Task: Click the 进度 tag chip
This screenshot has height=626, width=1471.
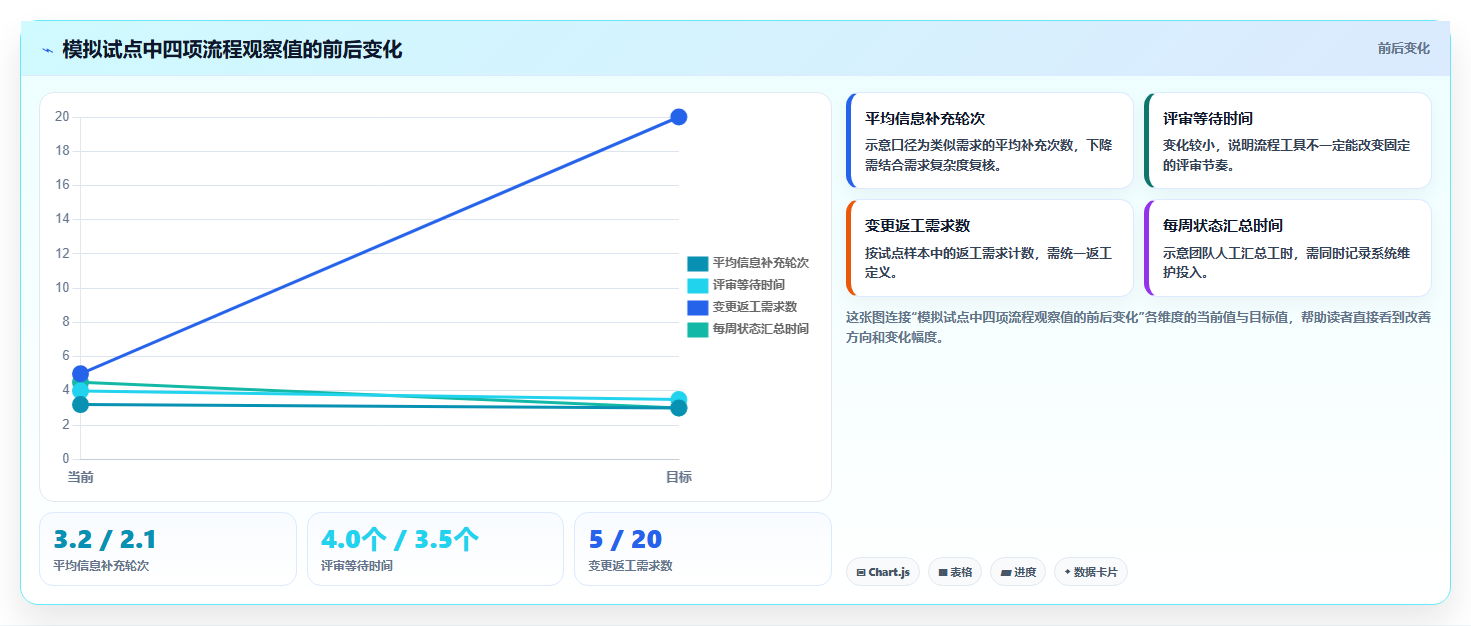Action: point(1018,572)
